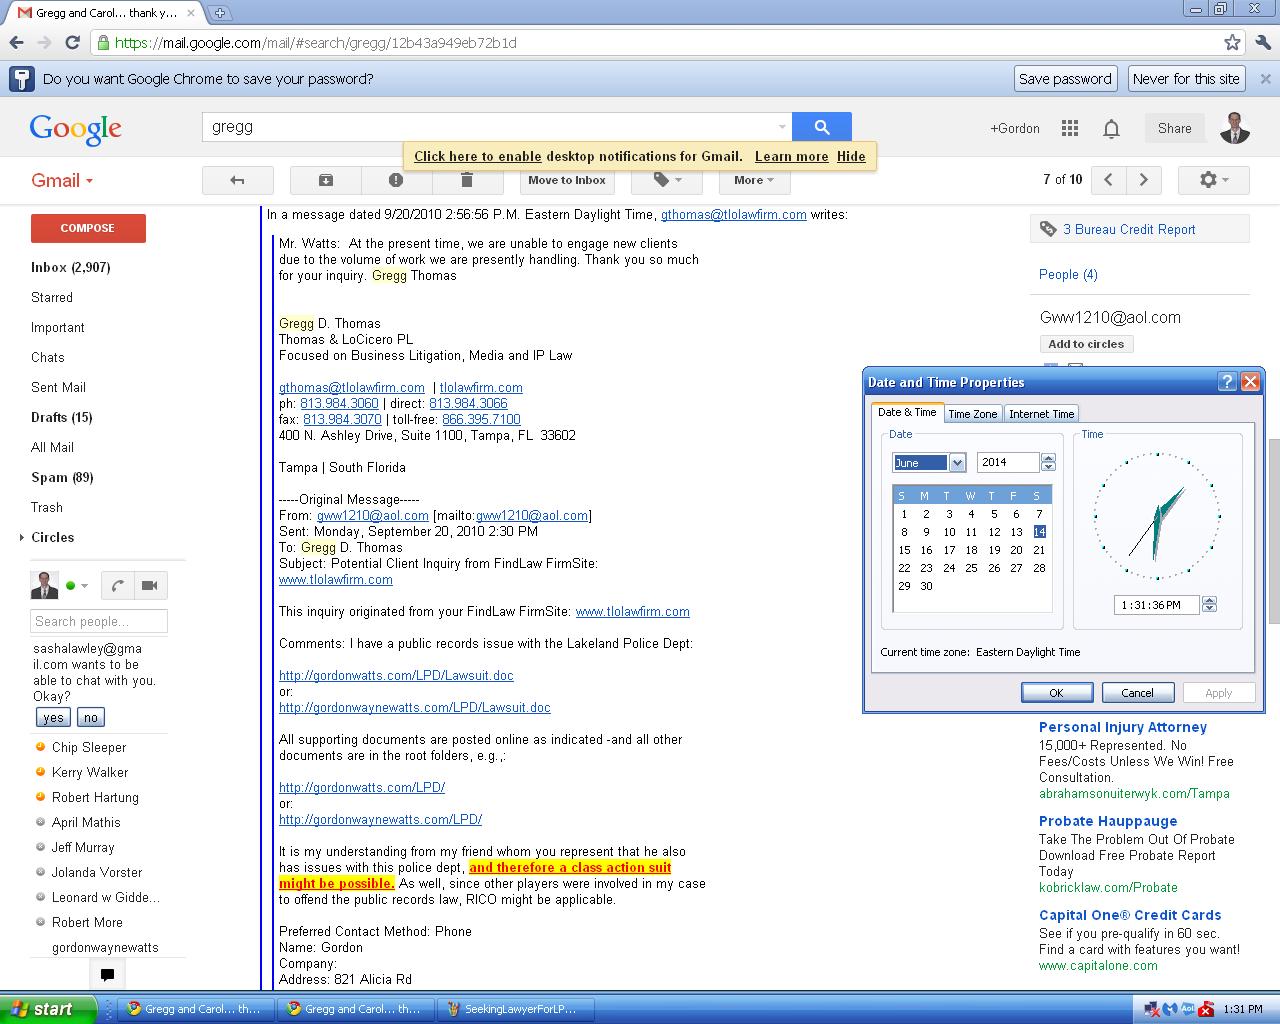The height and width of the screenshot is (1024, 1280).
Task: Switch to the Time Zone tab
Action: (972, 414)
